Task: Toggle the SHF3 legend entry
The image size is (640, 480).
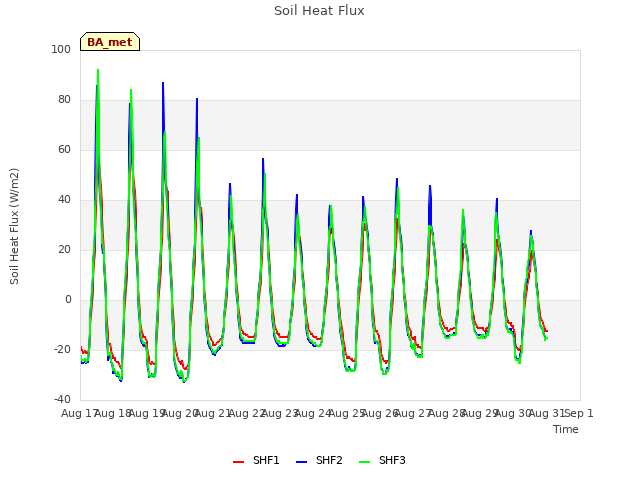Action: click(x=382, y=460)
